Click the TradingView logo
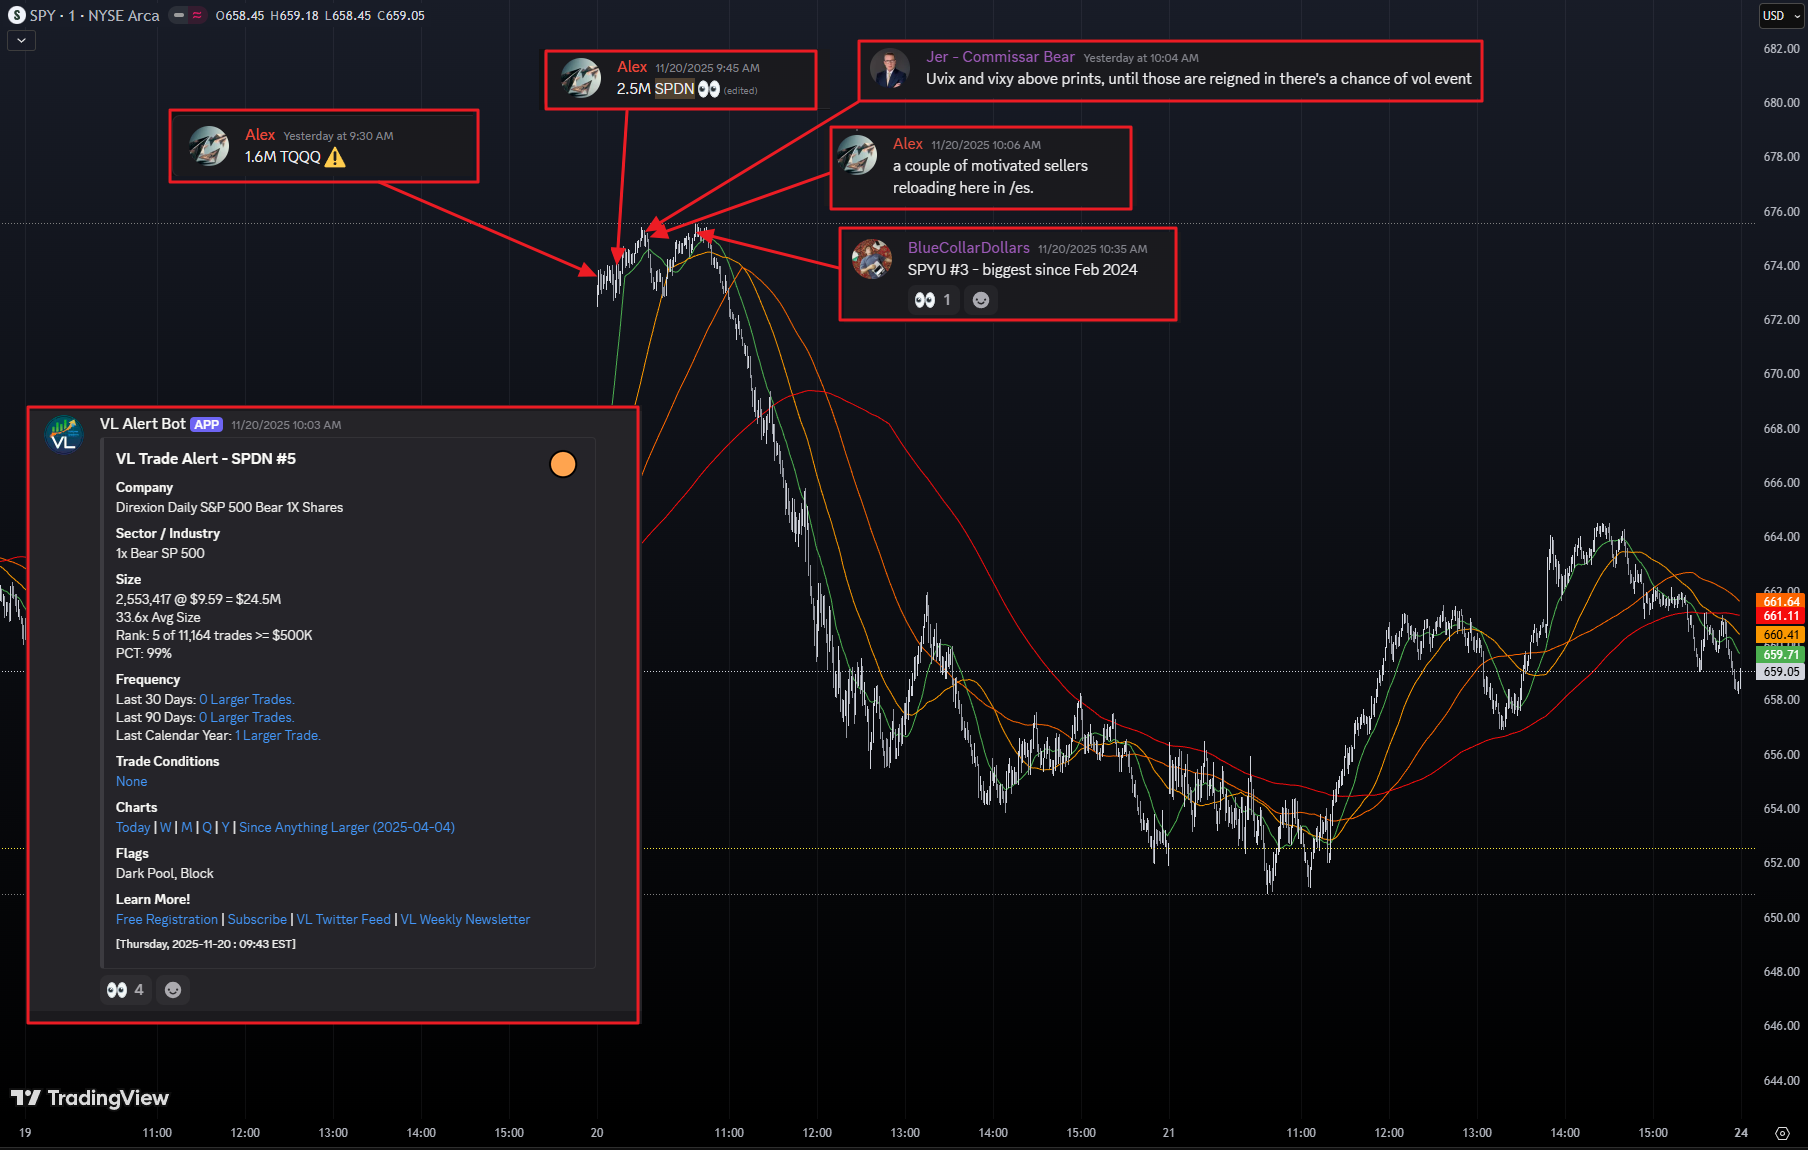Viewport: 1808px width, 1150px height. coord(90,1098)
